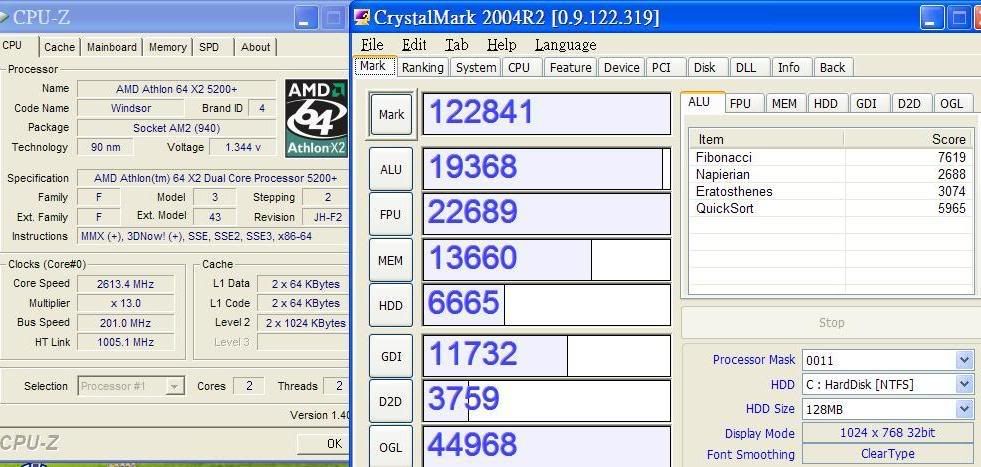Image resolution: width=981 pixels, height=467 pixels.
Task: Select the QuickSort result row
Action: [x=831, y=208]
